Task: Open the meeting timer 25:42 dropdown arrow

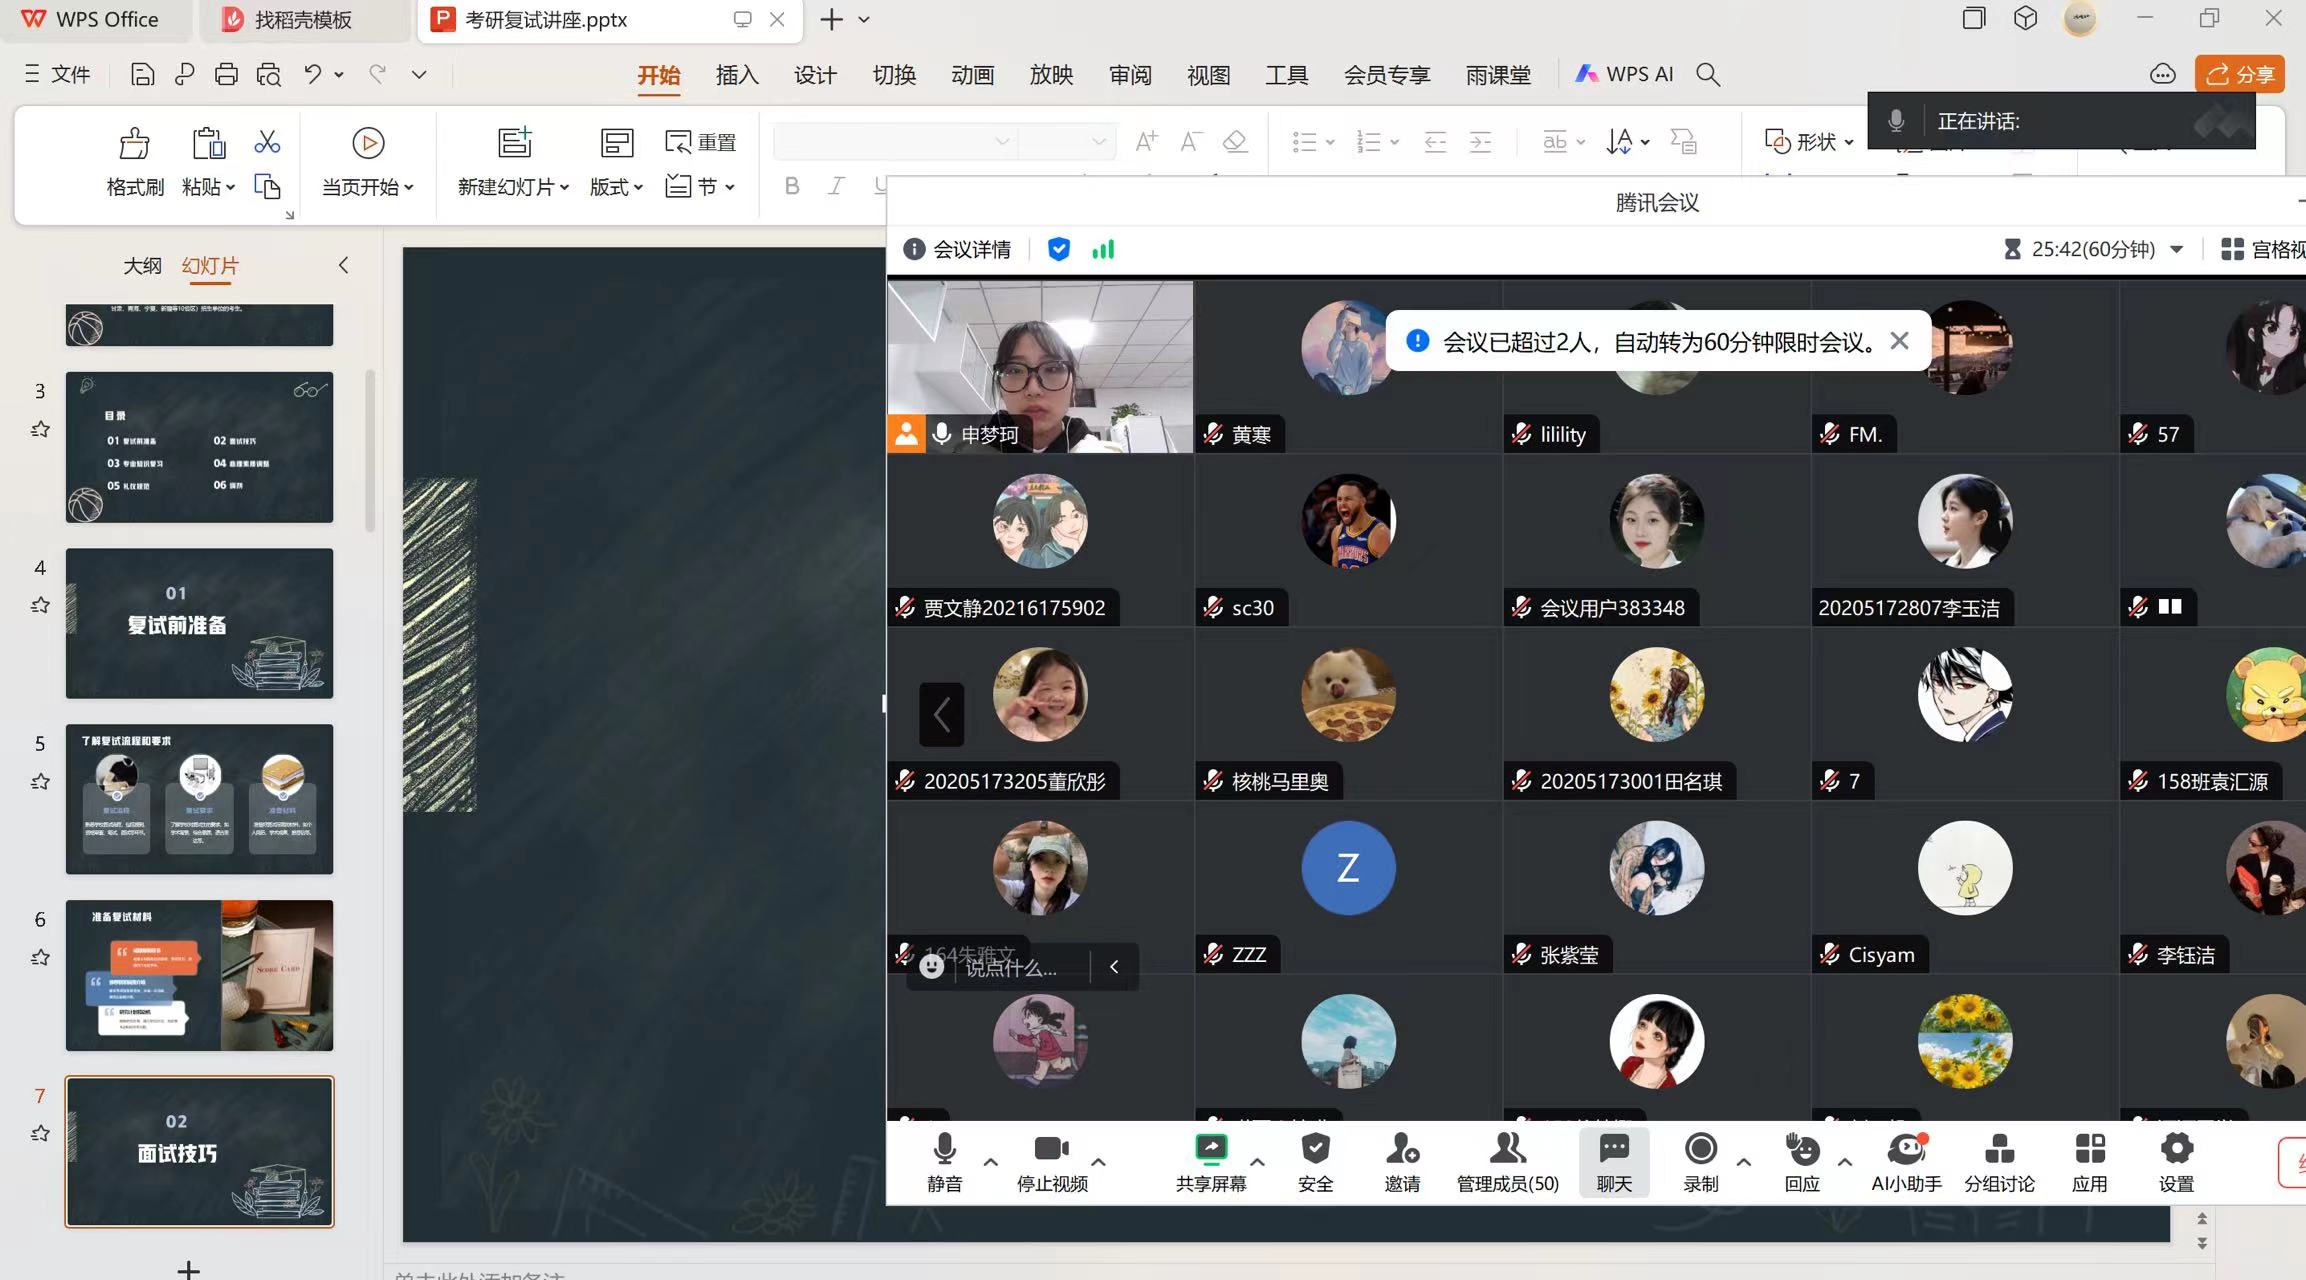Action: (2177, 250)
